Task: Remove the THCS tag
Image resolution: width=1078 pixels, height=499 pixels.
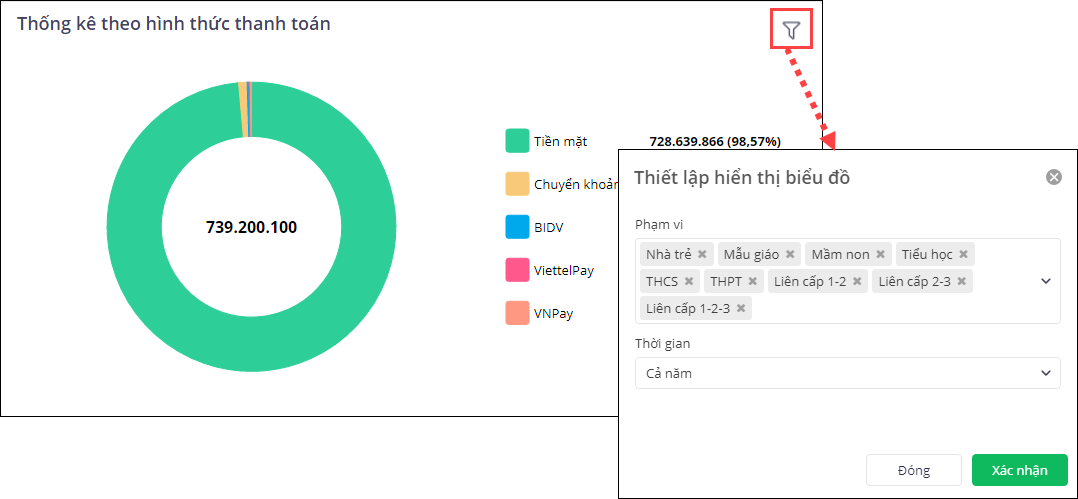Action: coord(688,281)
